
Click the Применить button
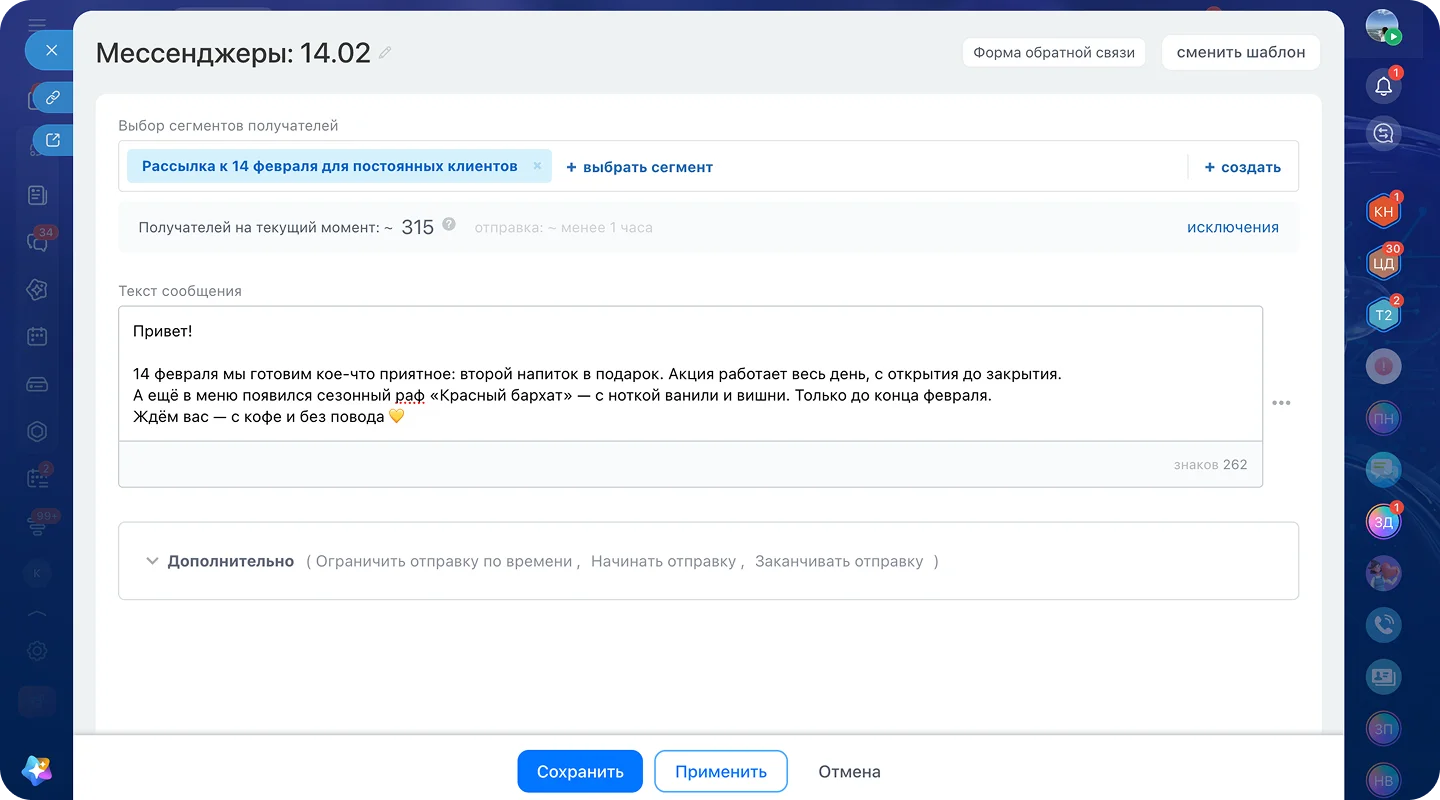(x=721, y=771)
